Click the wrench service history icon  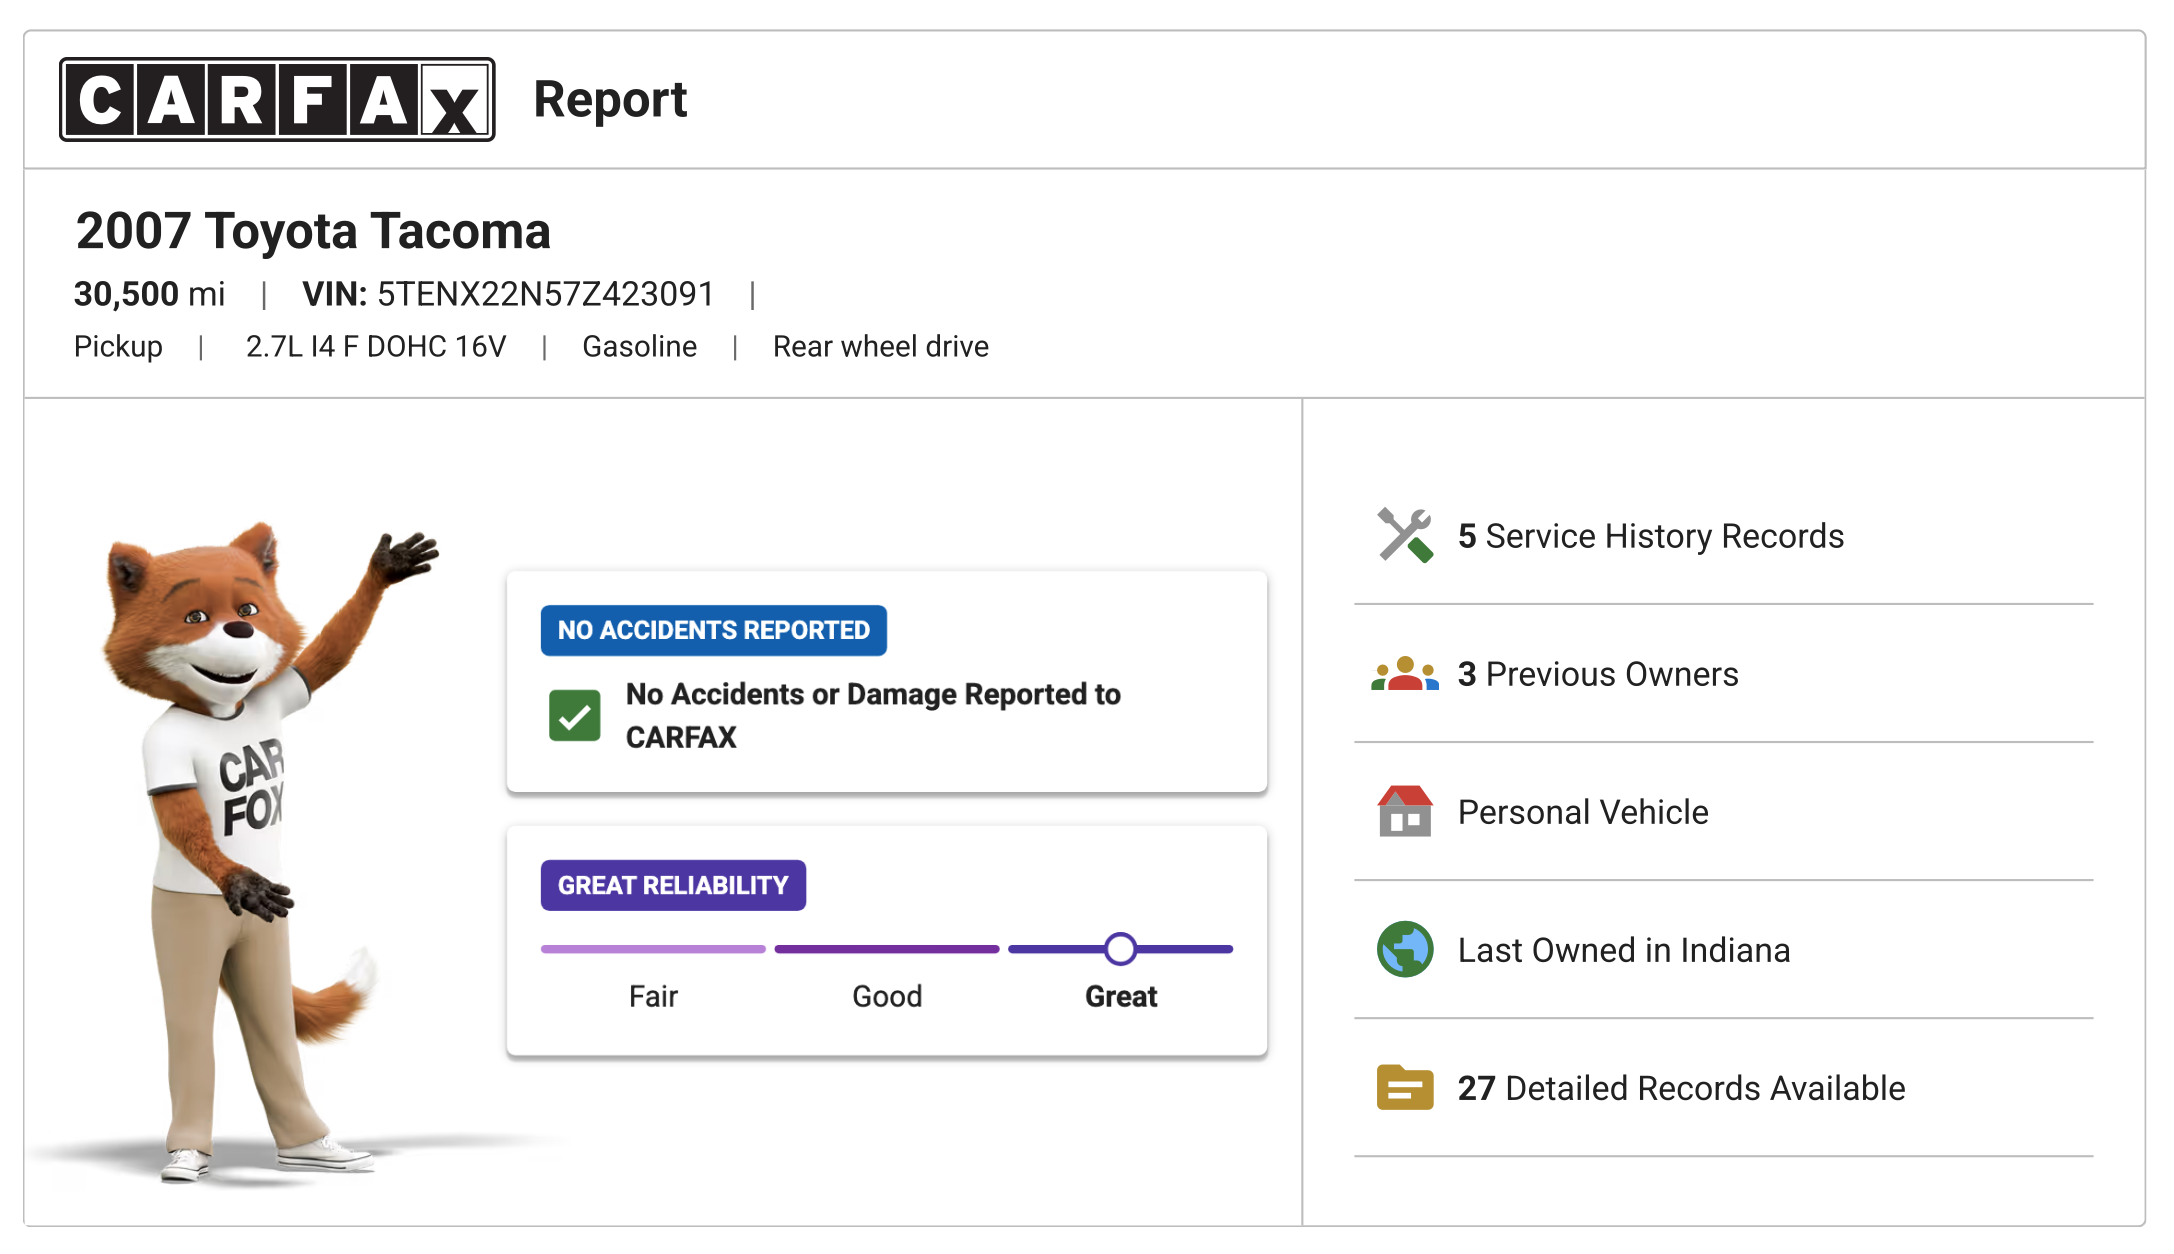click(x=1405, y=536)
